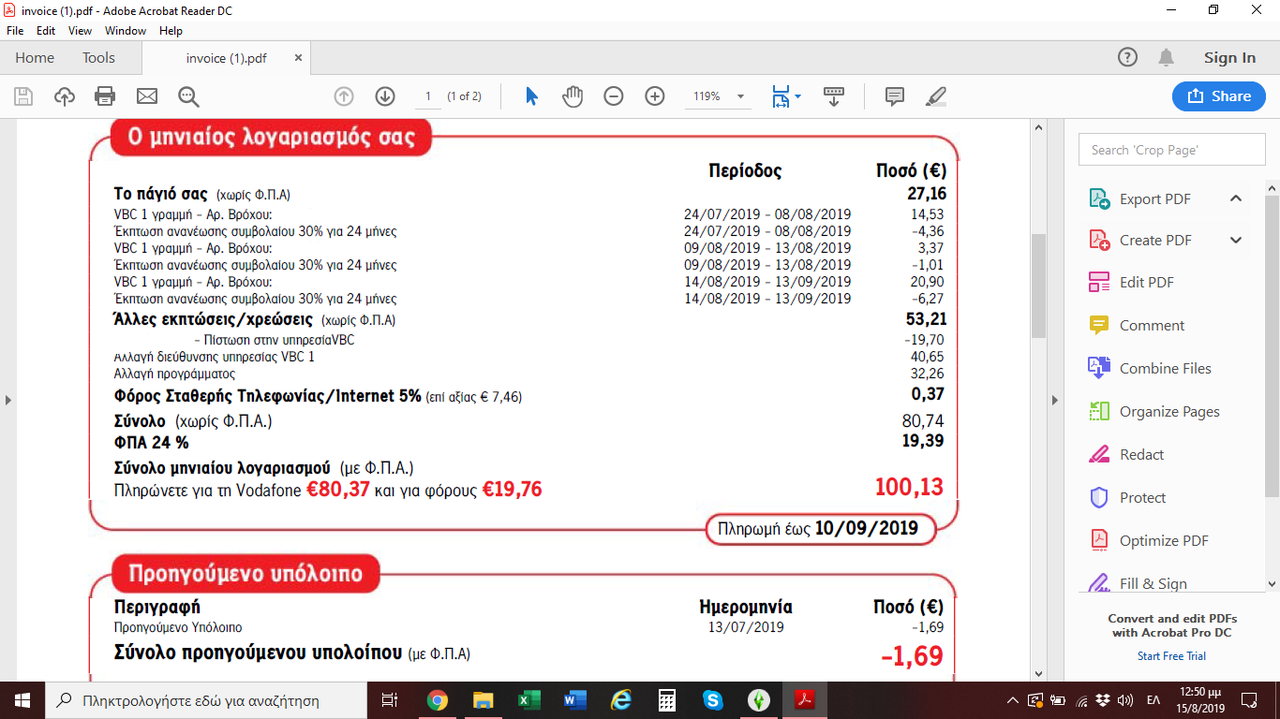Open the Help menu
Viewport: 1280px width, 719px height.
171,31
